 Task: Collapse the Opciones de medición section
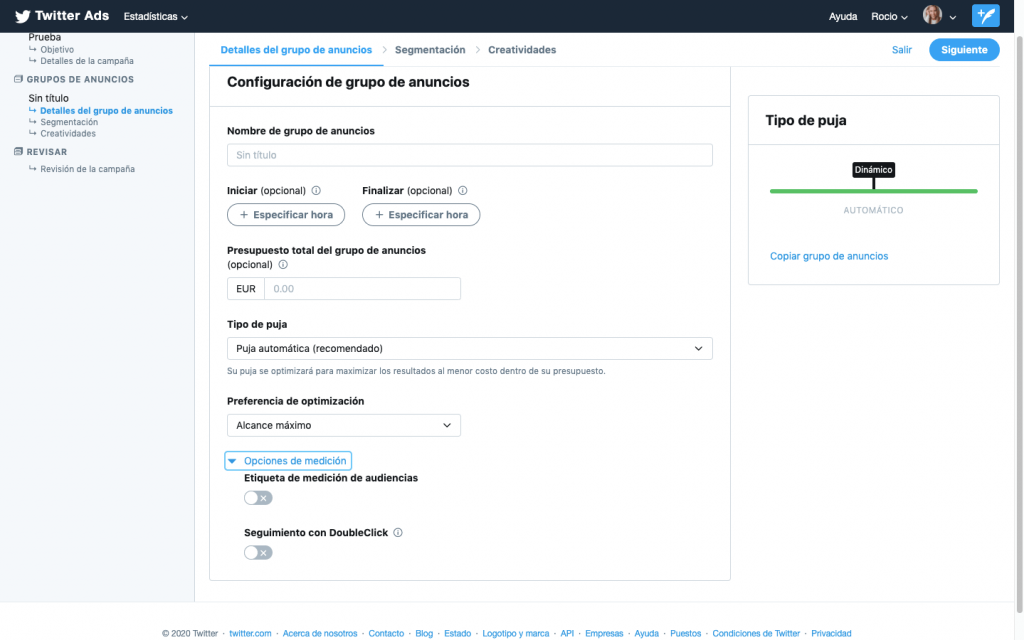(288, 460)
